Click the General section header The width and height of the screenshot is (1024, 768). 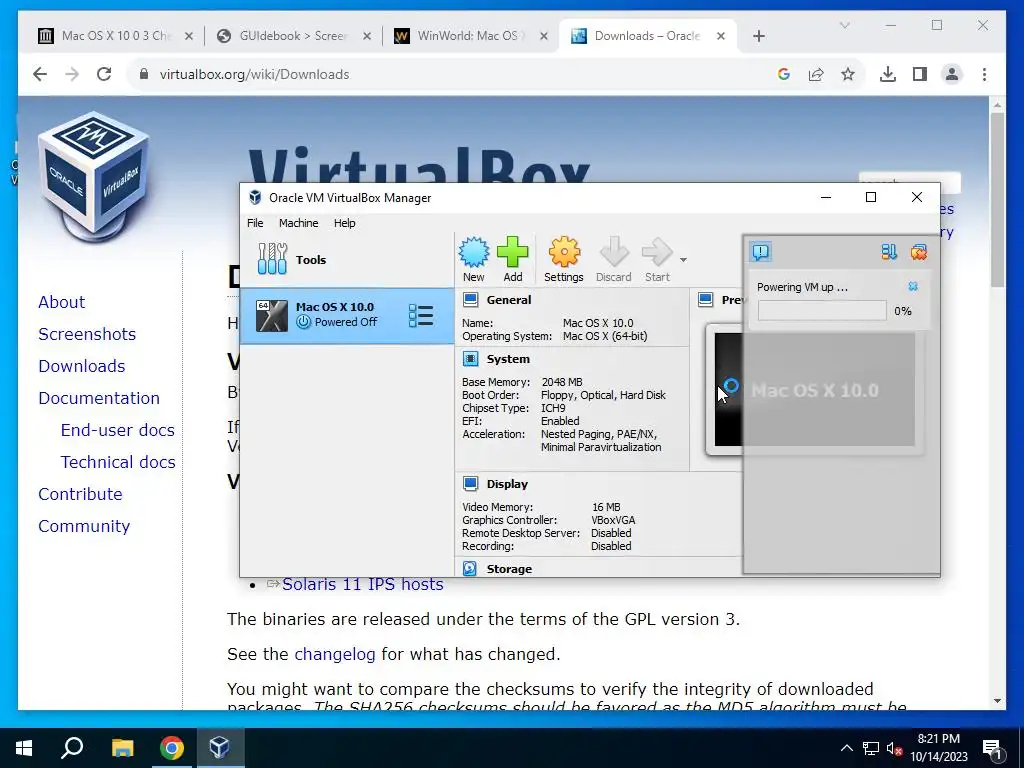coord(509,300)
